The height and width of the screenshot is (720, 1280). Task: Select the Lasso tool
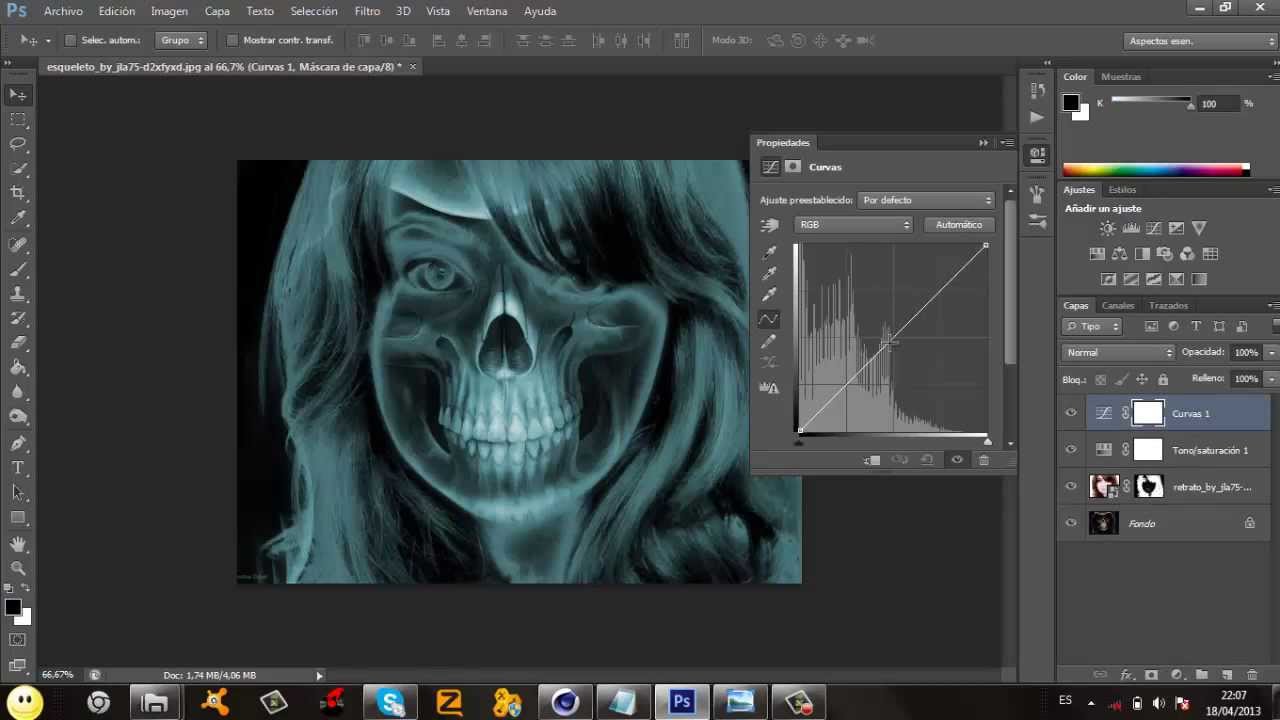pos(18,145)
